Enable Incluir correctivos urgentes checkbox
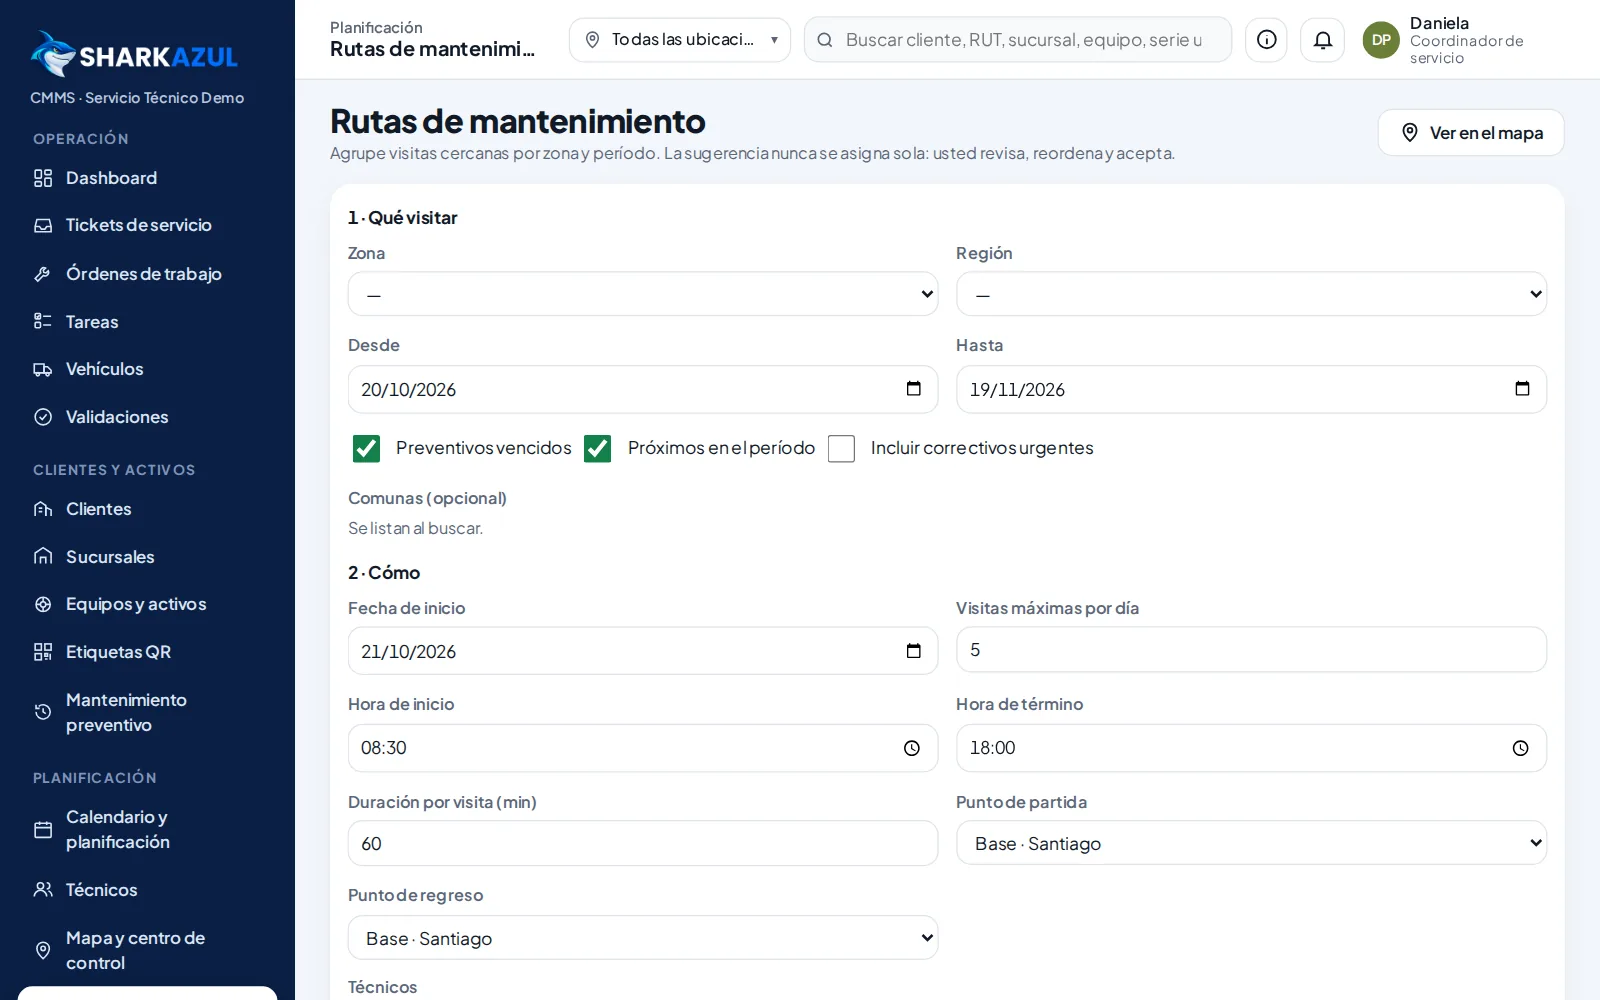 842,449
